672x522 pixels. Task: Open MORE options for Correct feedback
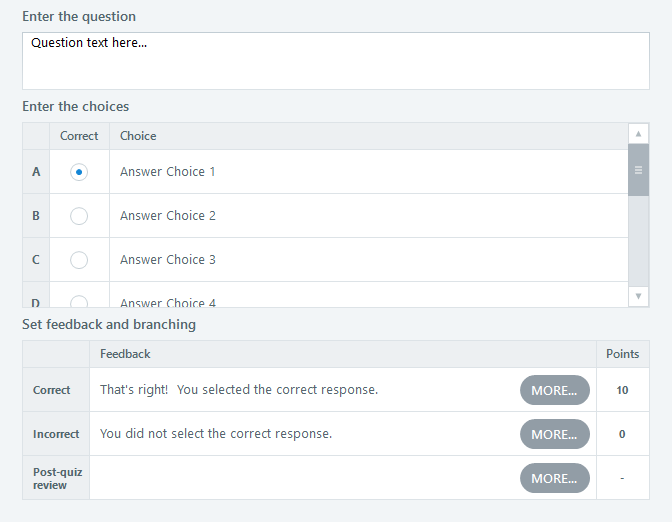pos(554,390)
